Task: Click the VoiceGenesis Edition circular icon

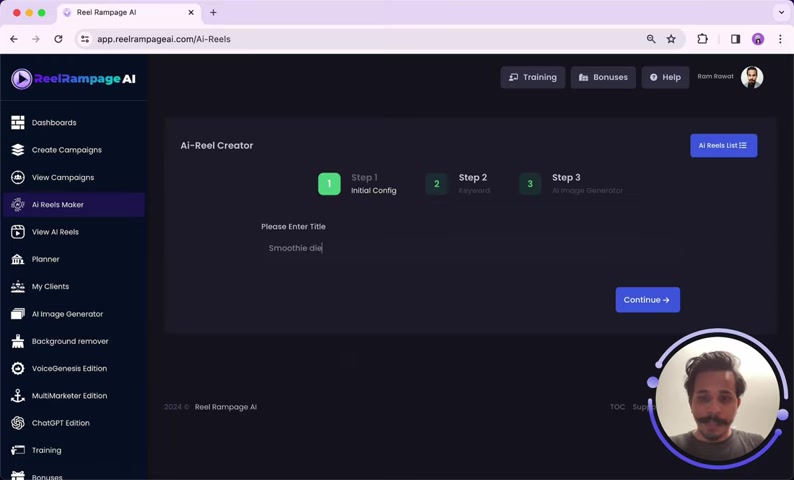Action: pos(18,369)
